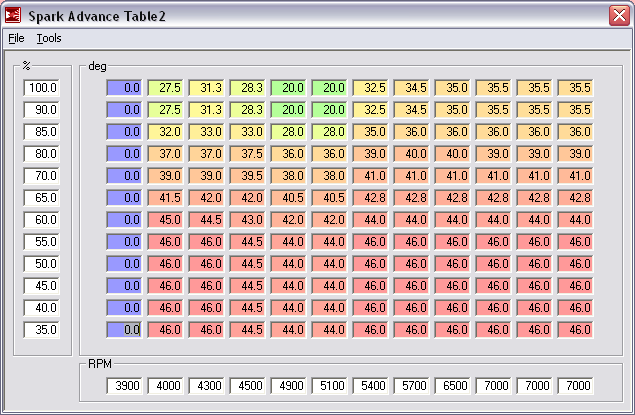Select the 40.0 percent load field

[42, 308]
